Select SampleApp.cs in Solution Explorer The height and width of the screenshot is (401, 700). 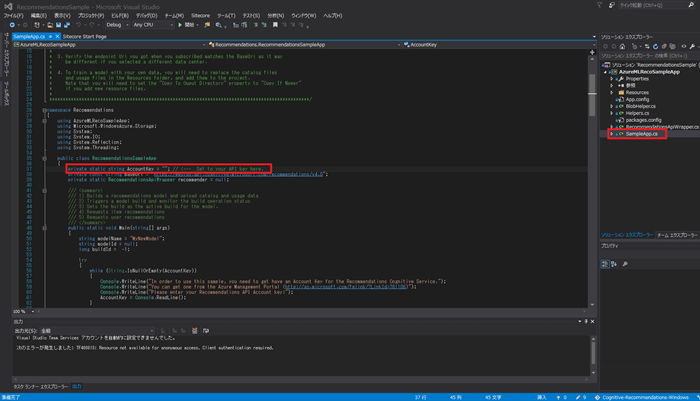click(x=642, y=134)
